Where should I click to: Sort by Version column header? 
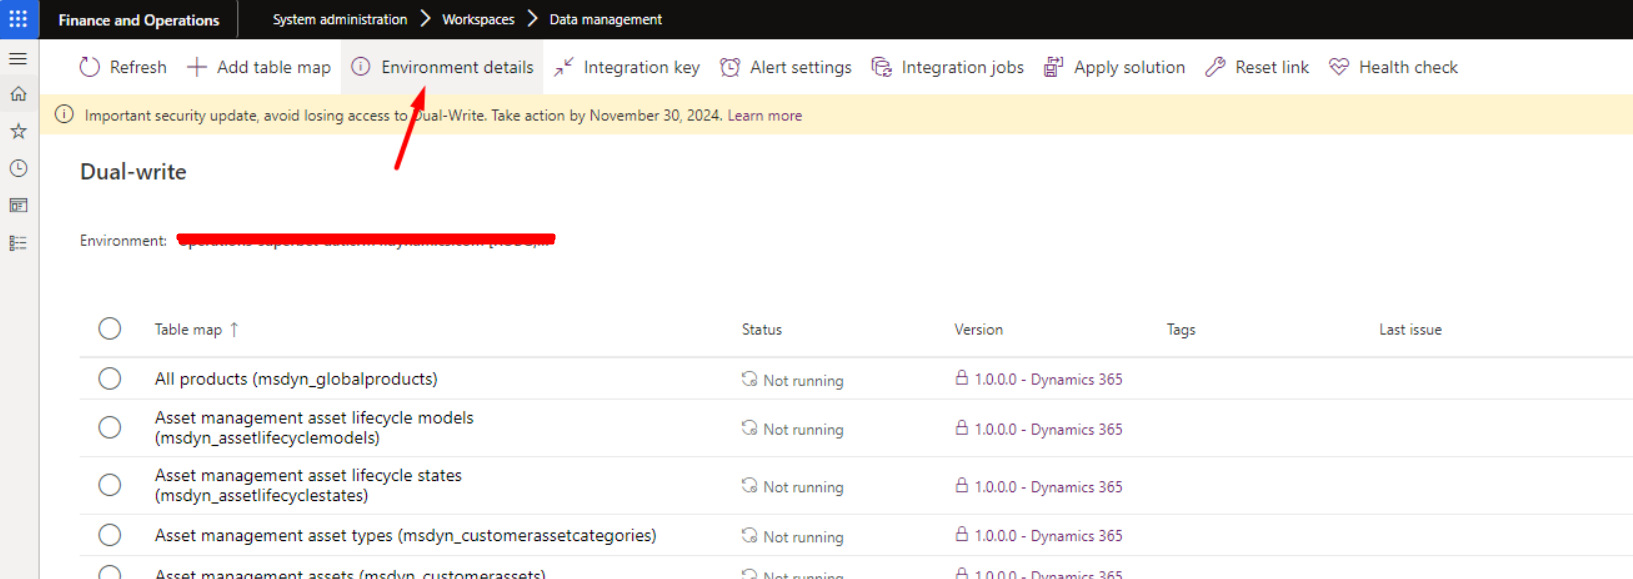(978, 329)
